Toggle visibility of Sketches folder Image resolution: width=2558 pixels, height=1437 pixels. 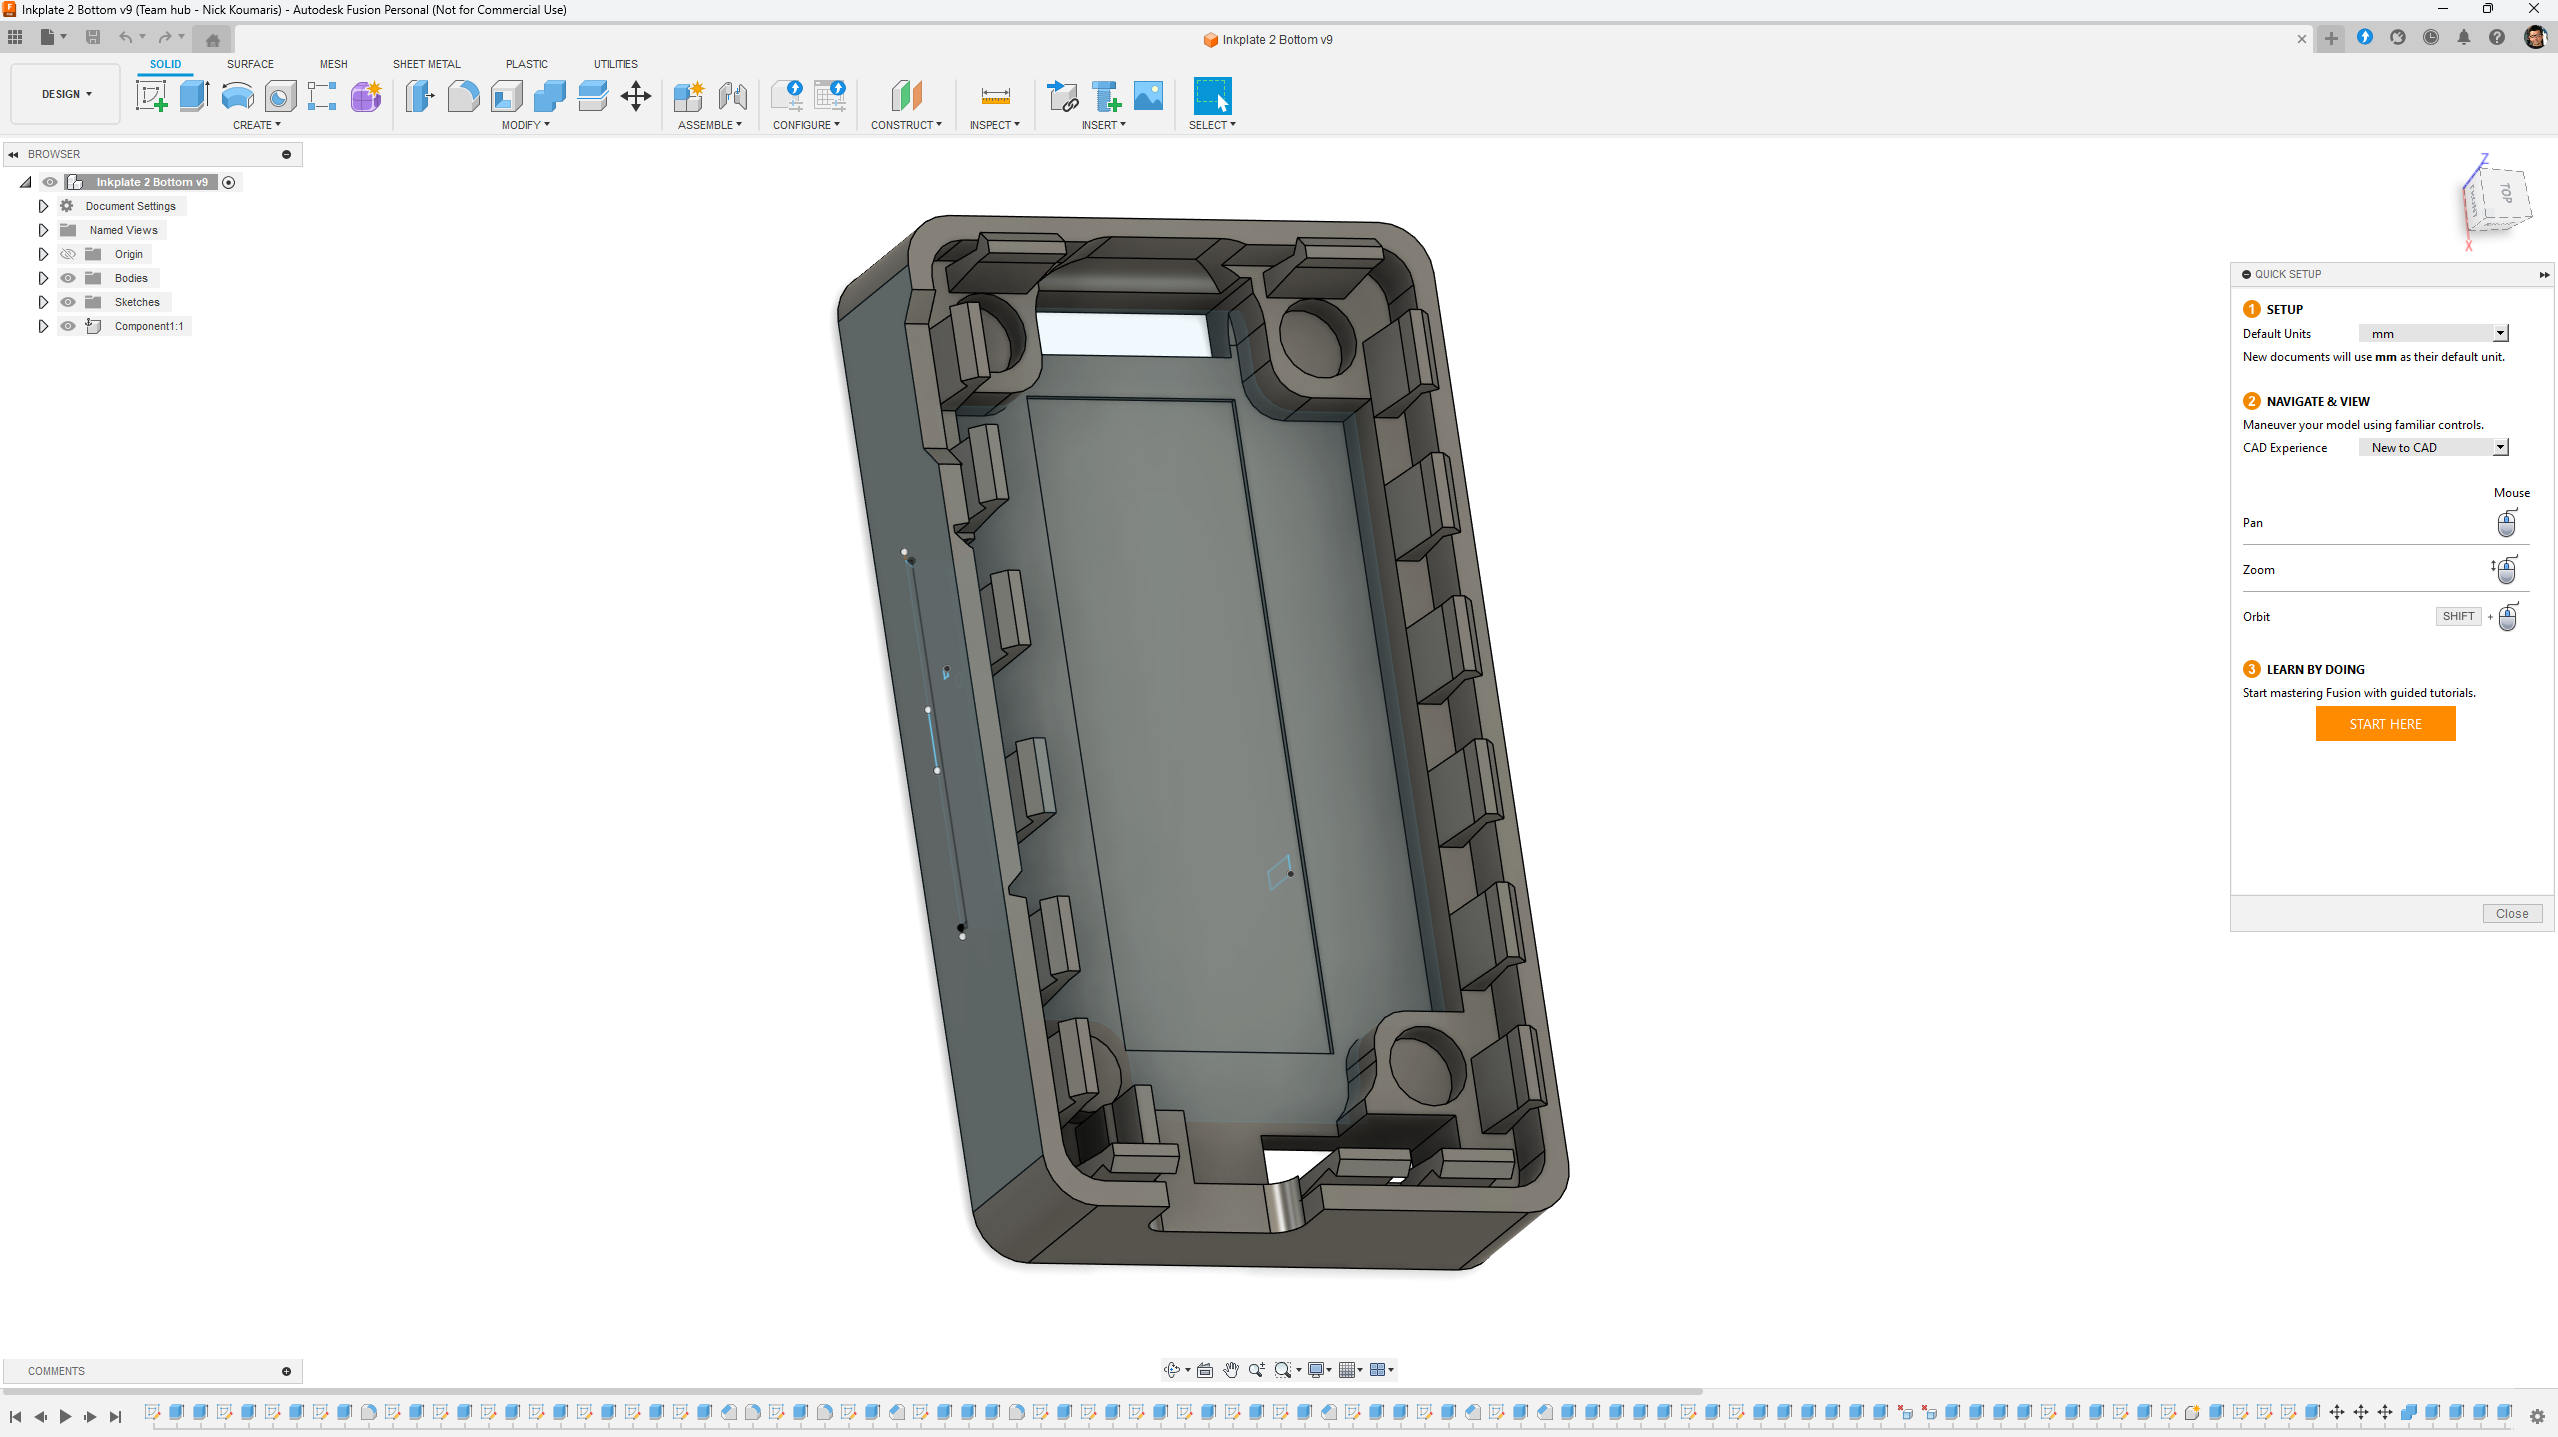(x=69, y=302)
